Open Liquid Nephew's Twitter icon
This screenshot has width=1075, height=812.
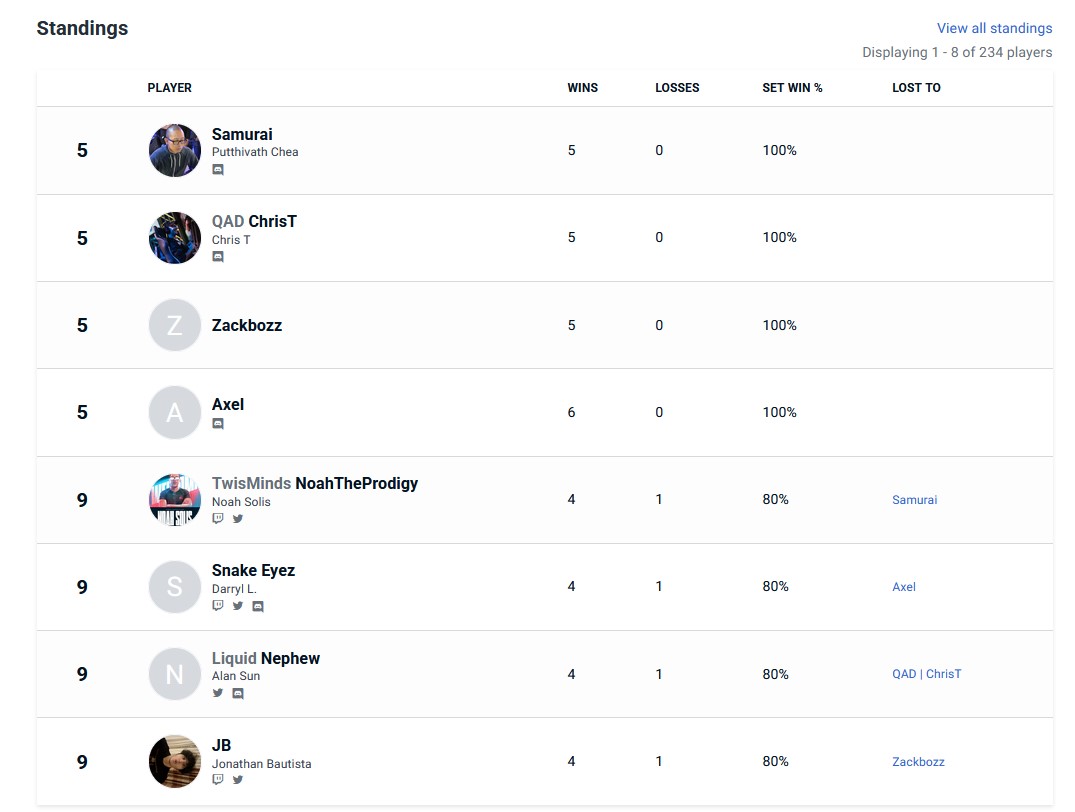218,693
